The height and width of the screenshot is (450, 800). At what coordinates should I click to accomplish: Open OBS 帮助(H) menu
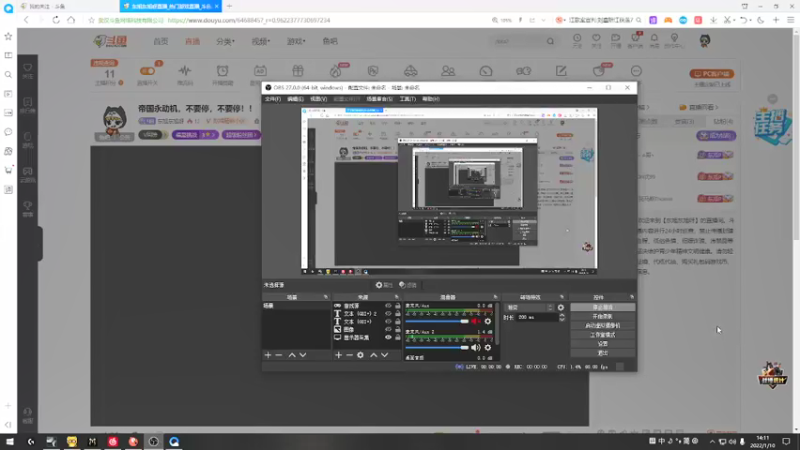(x=431, y=99)
